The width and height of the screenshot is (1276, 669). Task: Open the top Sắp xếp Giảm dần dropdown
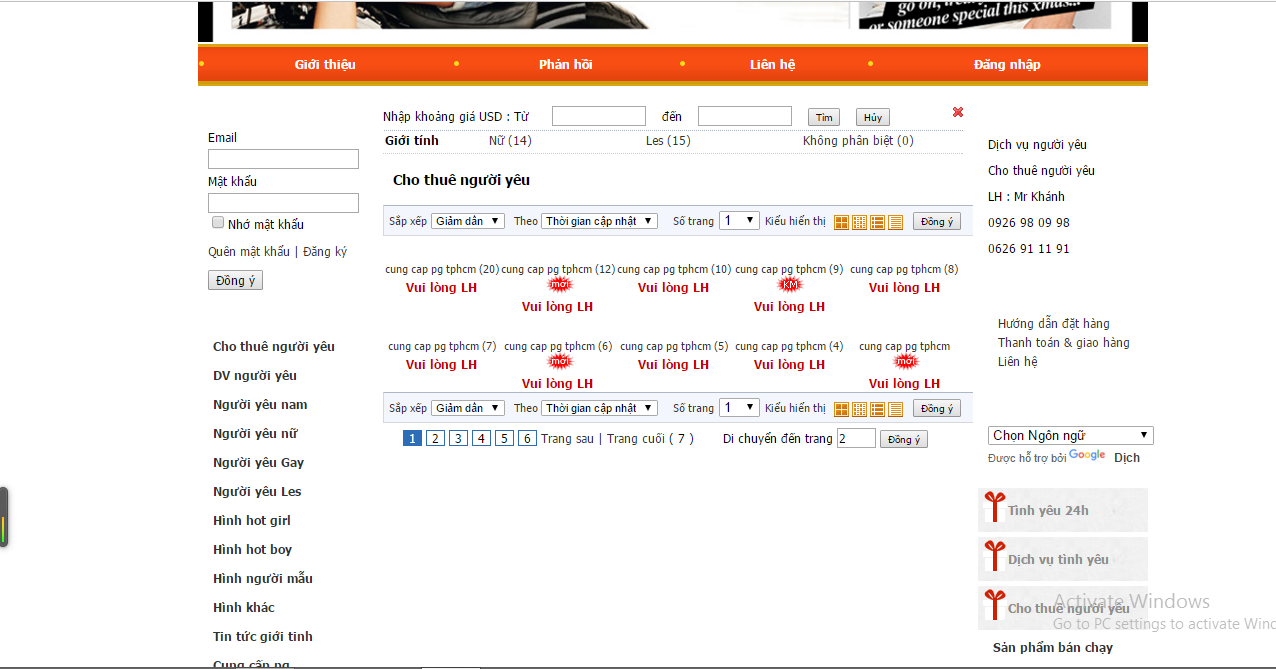click(467, 221)
